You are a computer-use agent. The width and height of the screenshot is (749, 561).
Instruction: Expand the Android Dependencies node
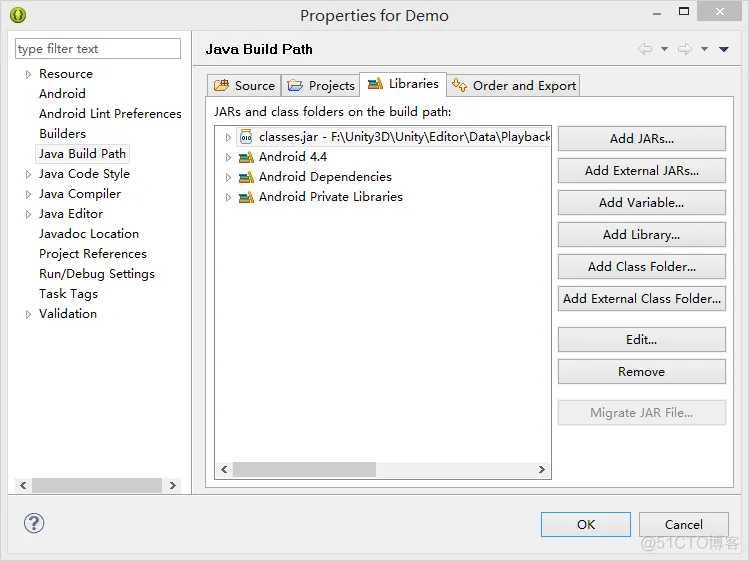pyautogui.click(x=228, y=177)
